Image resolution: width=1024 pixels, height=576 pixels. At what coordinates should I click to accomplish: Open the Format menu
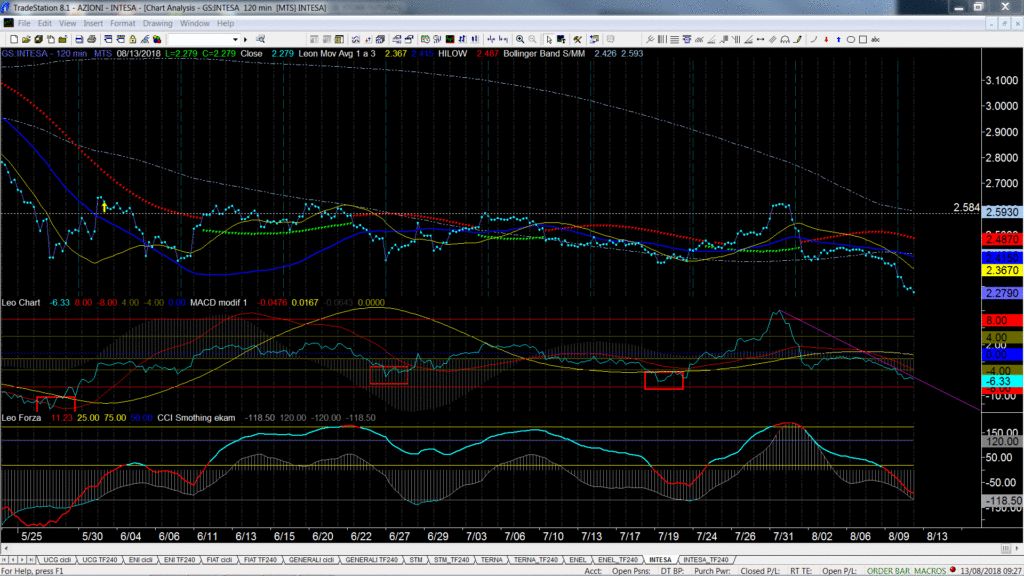click(122, 24)
